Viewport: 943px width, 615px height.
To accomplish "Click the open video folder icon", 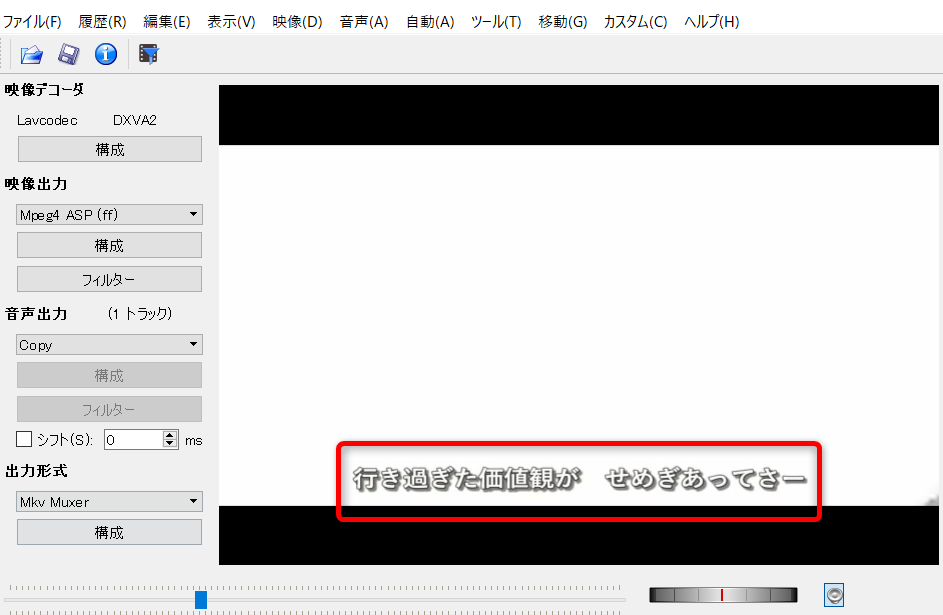I will click(x=31, y=54).
